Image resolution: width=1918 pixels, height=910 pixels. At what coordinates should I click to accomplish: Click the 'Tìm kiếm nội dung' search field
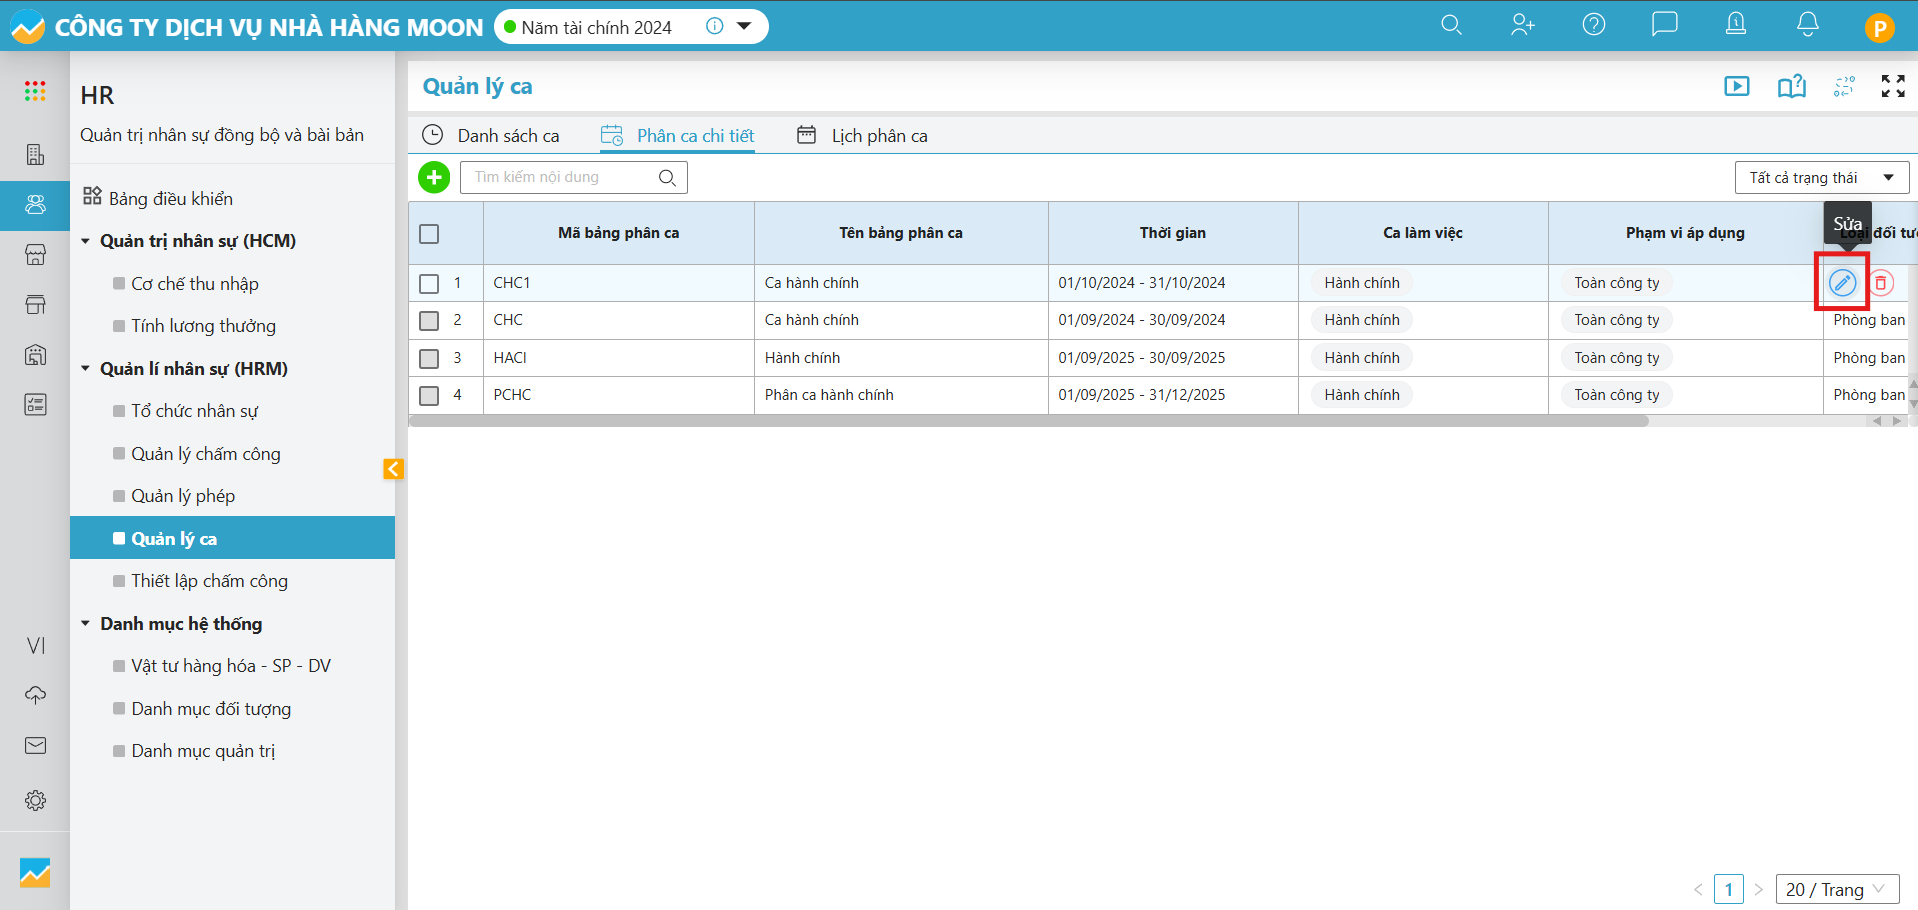click(560, 178)
